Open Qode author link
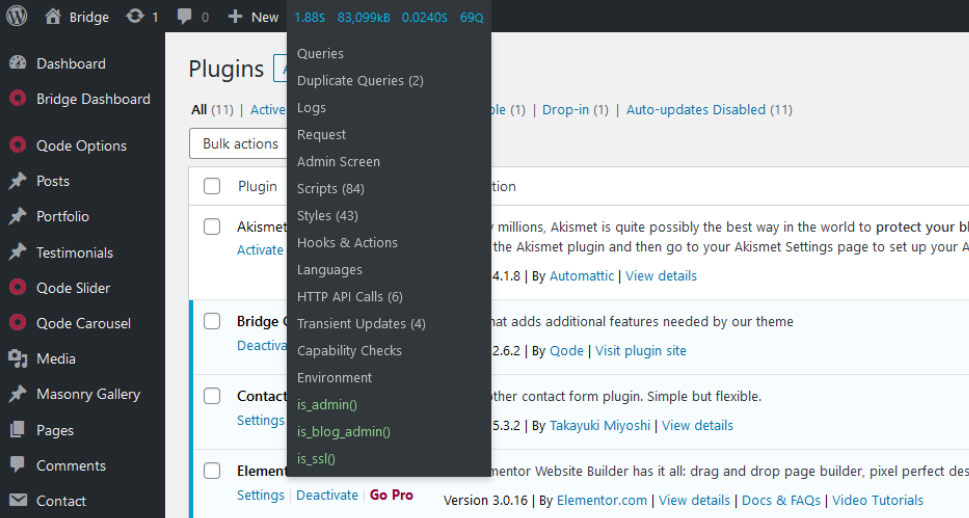Screen dimensions: 969x518 tap(567, 350)
